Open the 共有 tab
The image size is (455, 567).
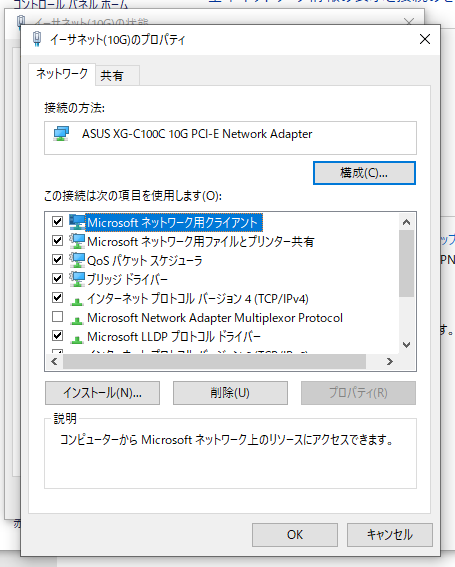tap(117, 76)
